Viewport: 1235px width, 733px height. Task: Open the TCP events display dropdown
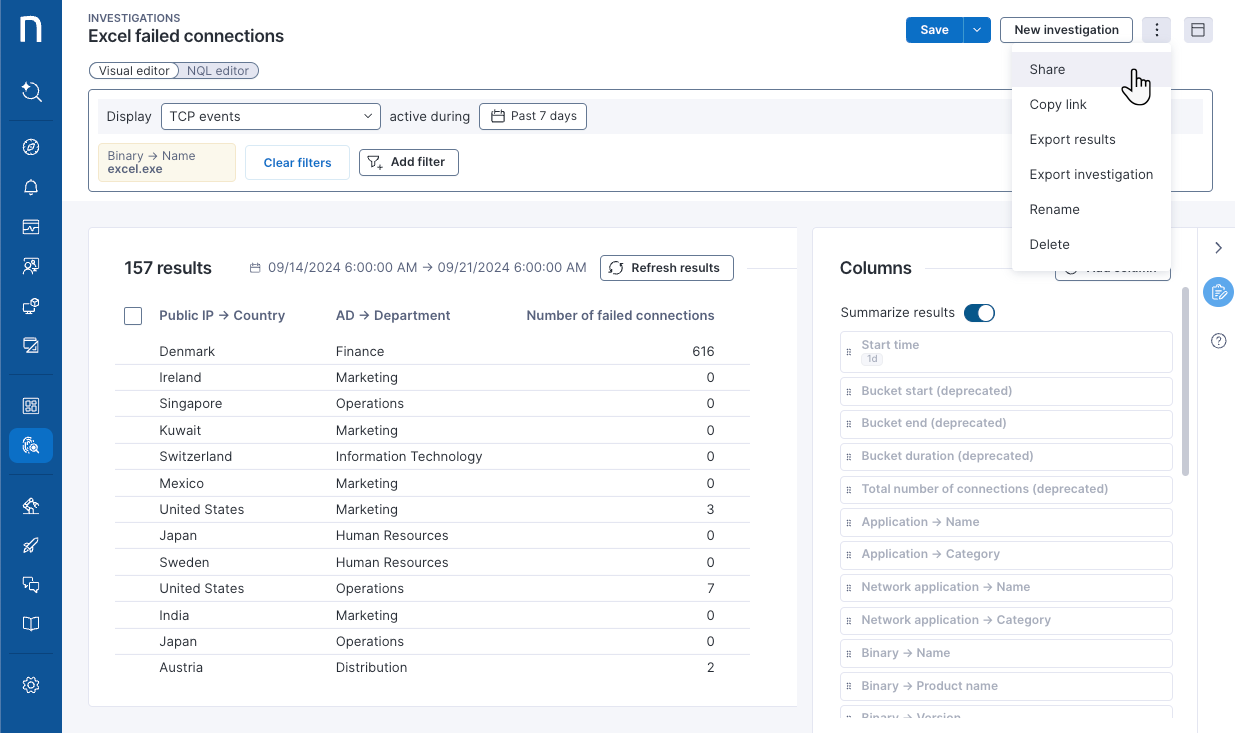coord(270,116)
